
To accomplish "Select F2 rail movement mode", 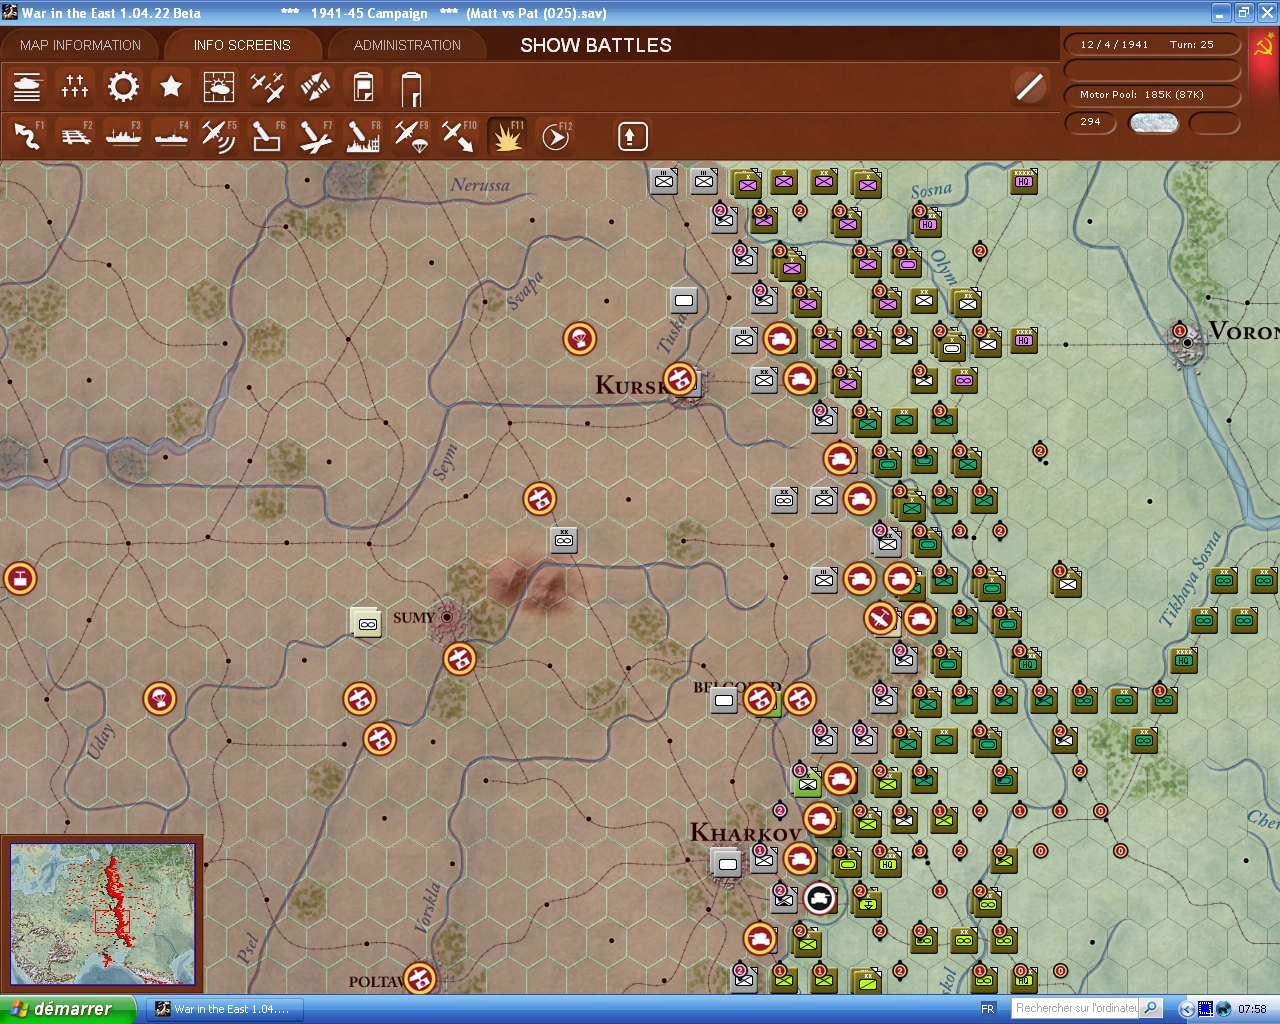I will pyautogui.click(x=75, y=136).
